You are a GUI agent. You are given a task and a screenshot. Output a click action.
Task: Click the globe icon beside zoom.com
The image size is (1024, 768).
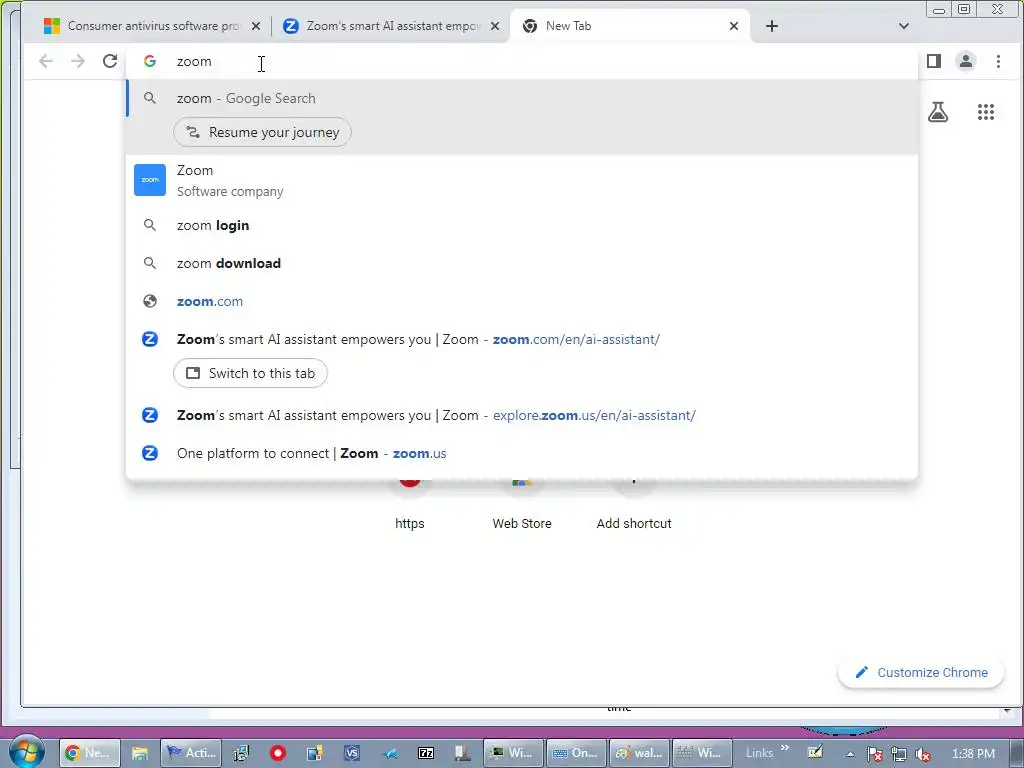tap(150, 301)
